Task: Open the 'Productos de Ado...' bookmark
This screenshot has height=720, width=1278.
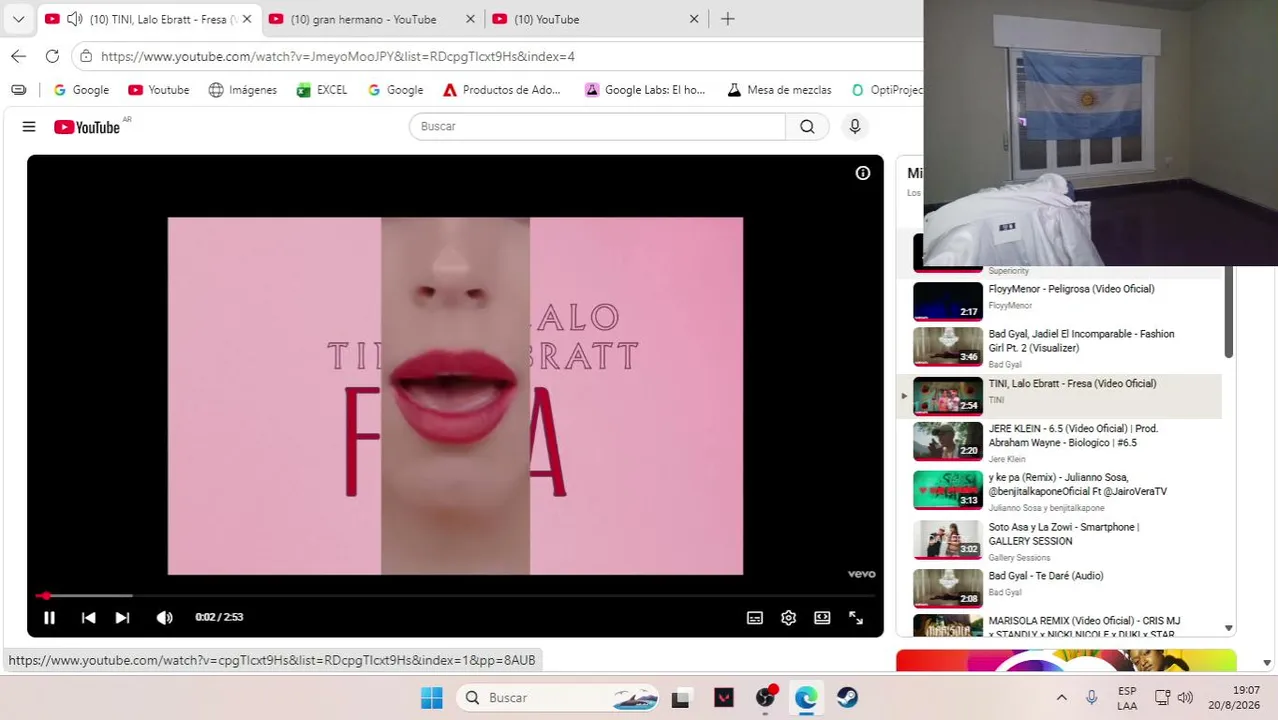Action: [x=502, y=90]
